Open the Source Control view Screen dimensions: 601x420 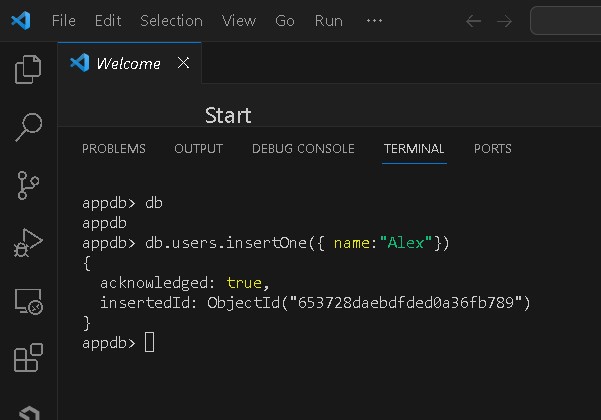coord(28,184)
